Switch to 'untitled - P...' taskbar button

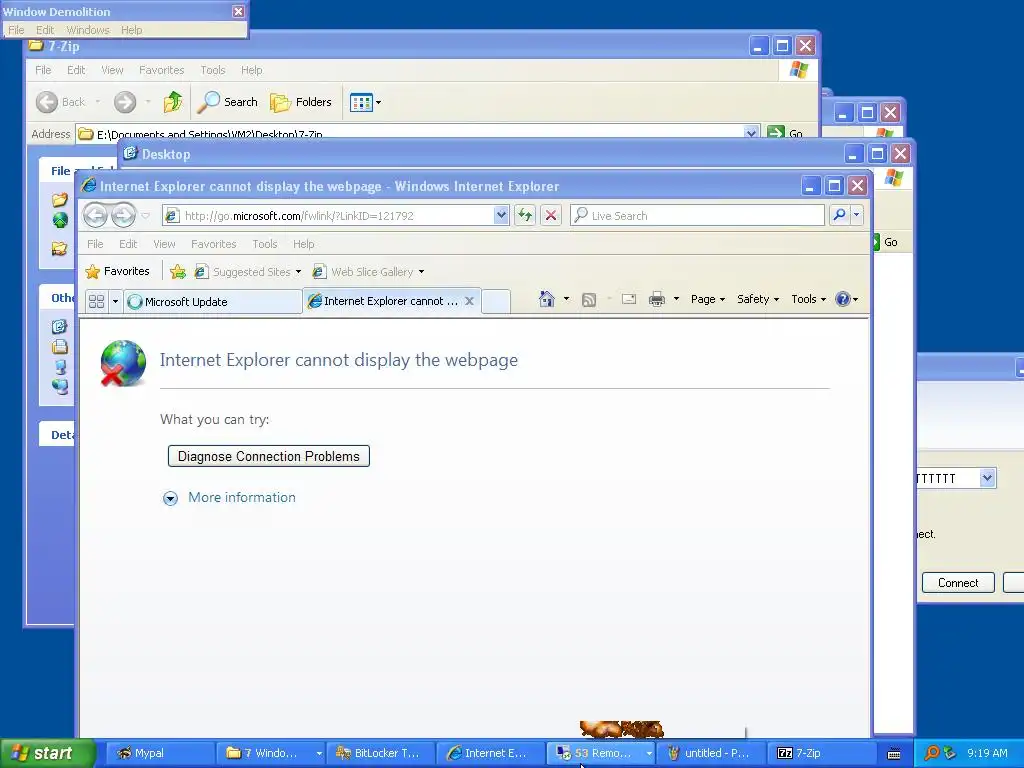[710, 753]
